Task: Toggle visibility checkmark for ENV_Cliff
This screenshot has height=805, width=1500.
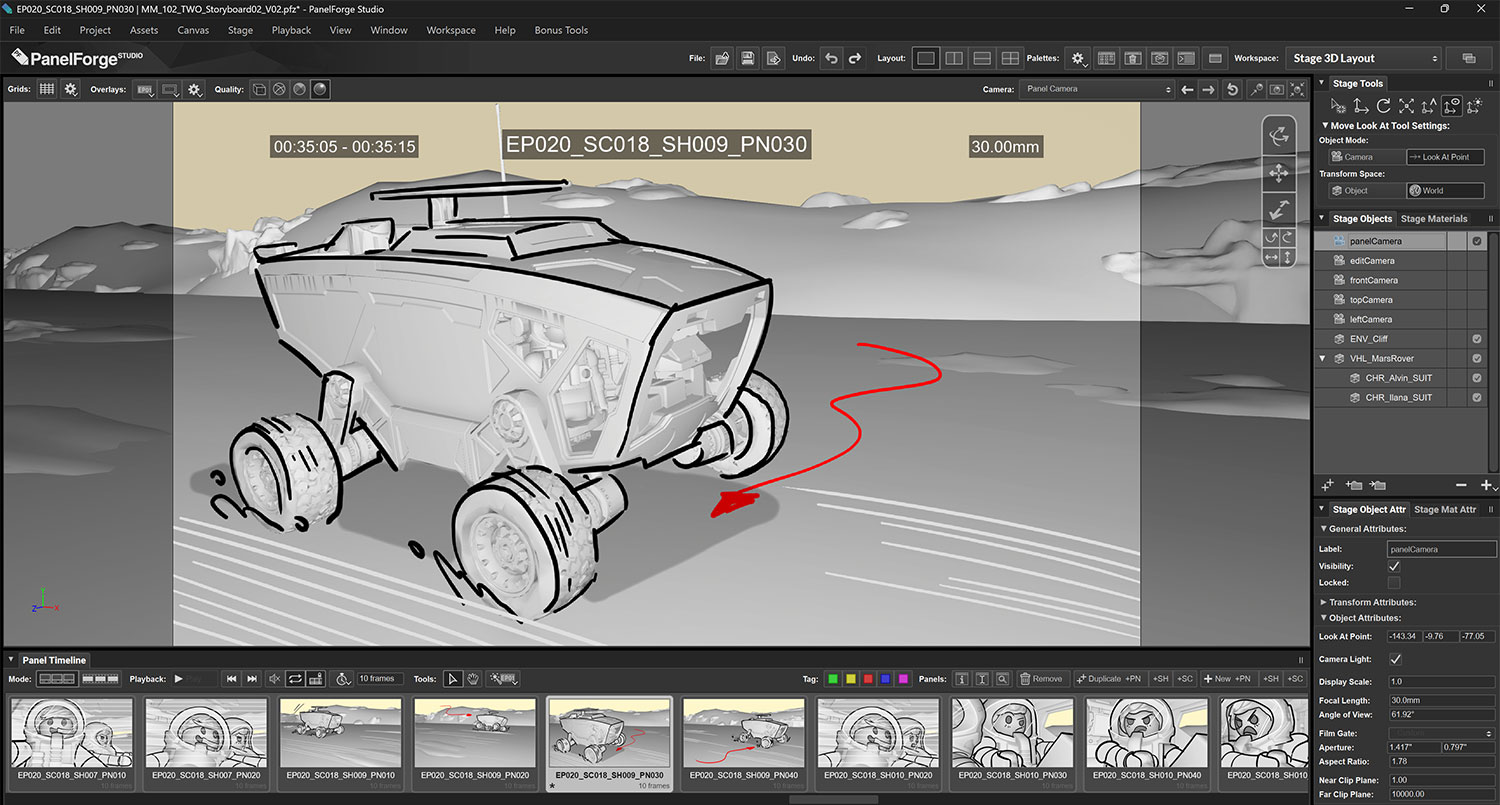Action: coord(1476,339)
